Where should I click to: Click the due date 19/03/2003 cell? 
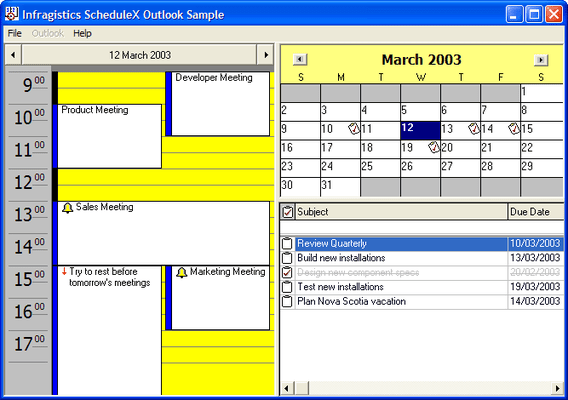coord(536,287)
